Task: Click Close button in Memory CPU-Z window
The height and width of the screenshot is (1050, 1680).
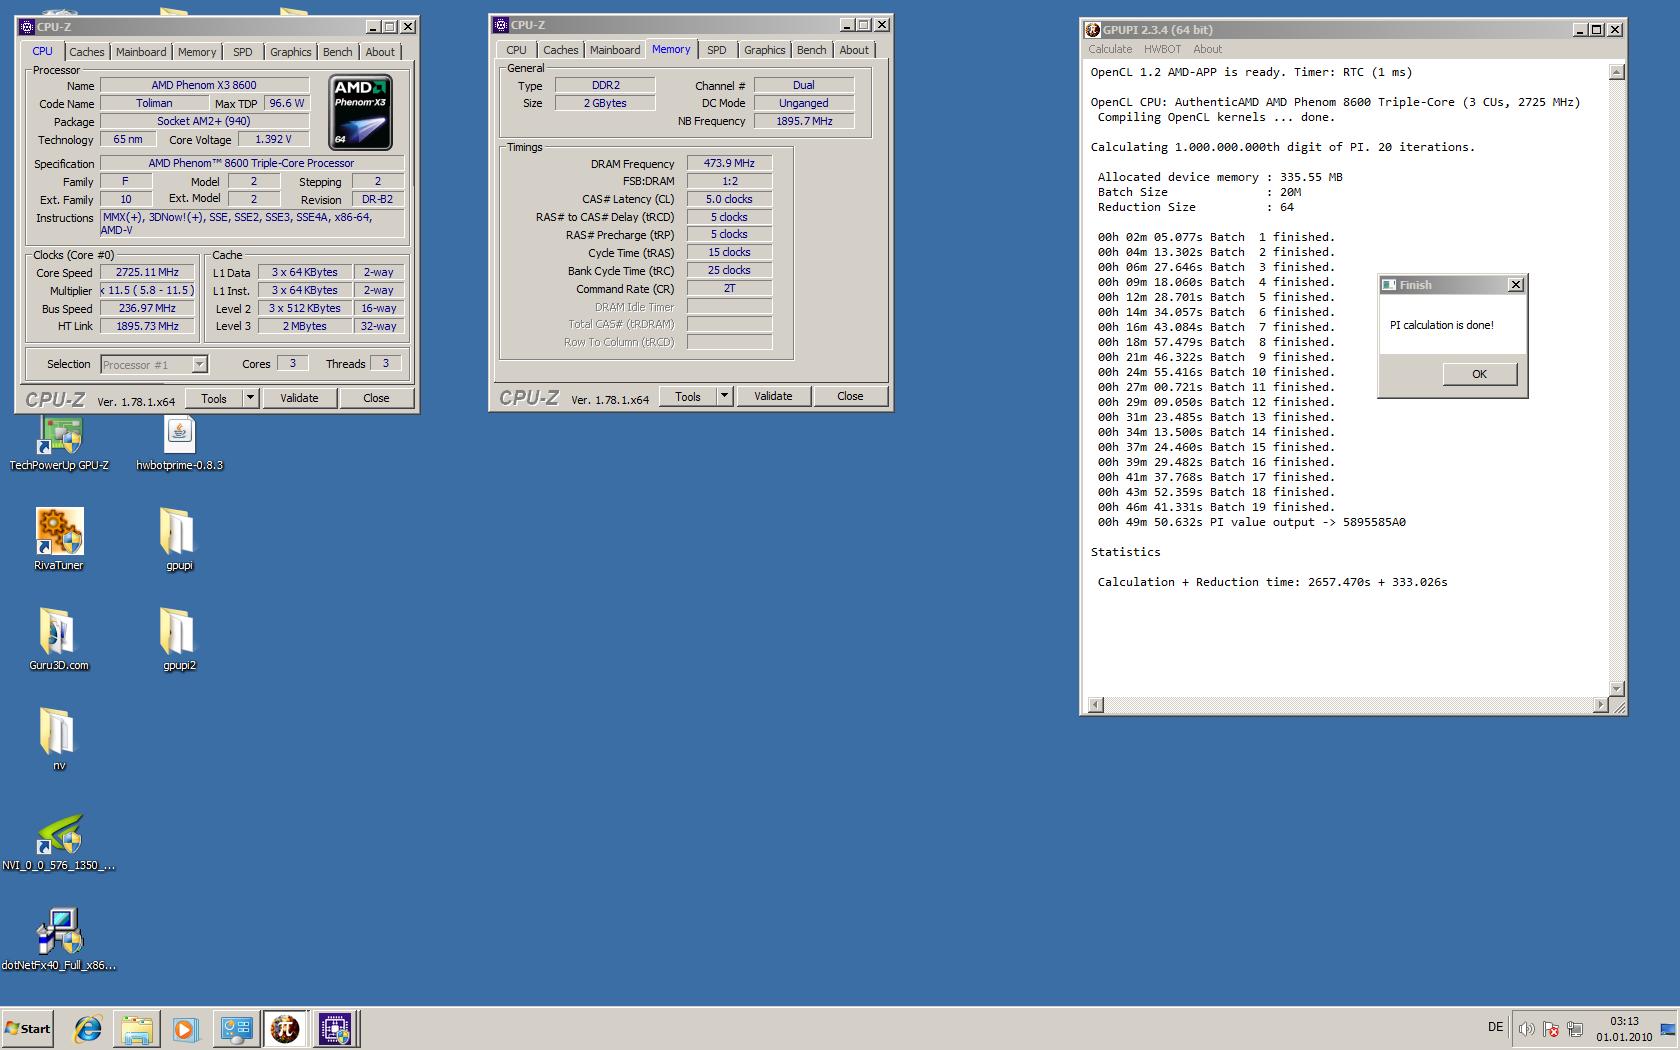Action: tap(850, 396)
